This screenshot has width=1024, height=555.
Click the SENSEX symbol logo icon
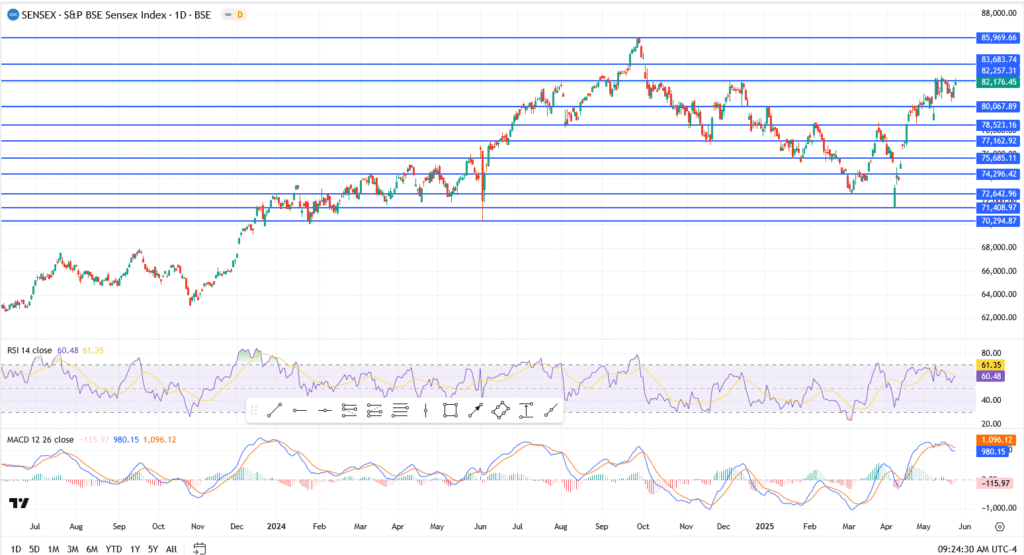coord(12,14)
